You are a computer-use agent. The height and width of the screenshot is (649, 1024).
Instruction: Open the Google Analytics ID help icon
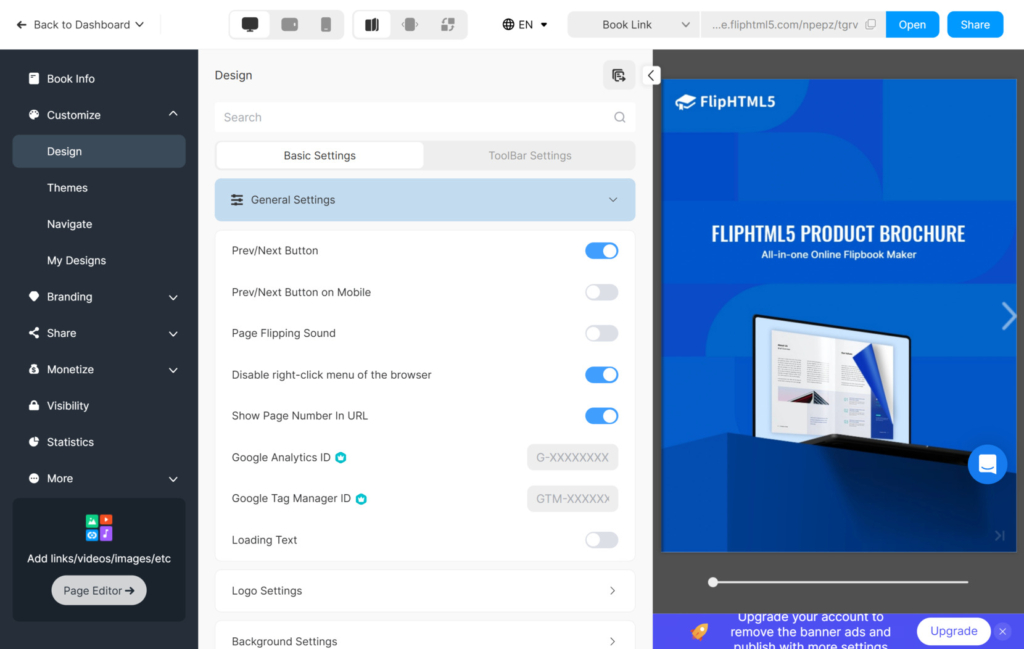[341, 457]
